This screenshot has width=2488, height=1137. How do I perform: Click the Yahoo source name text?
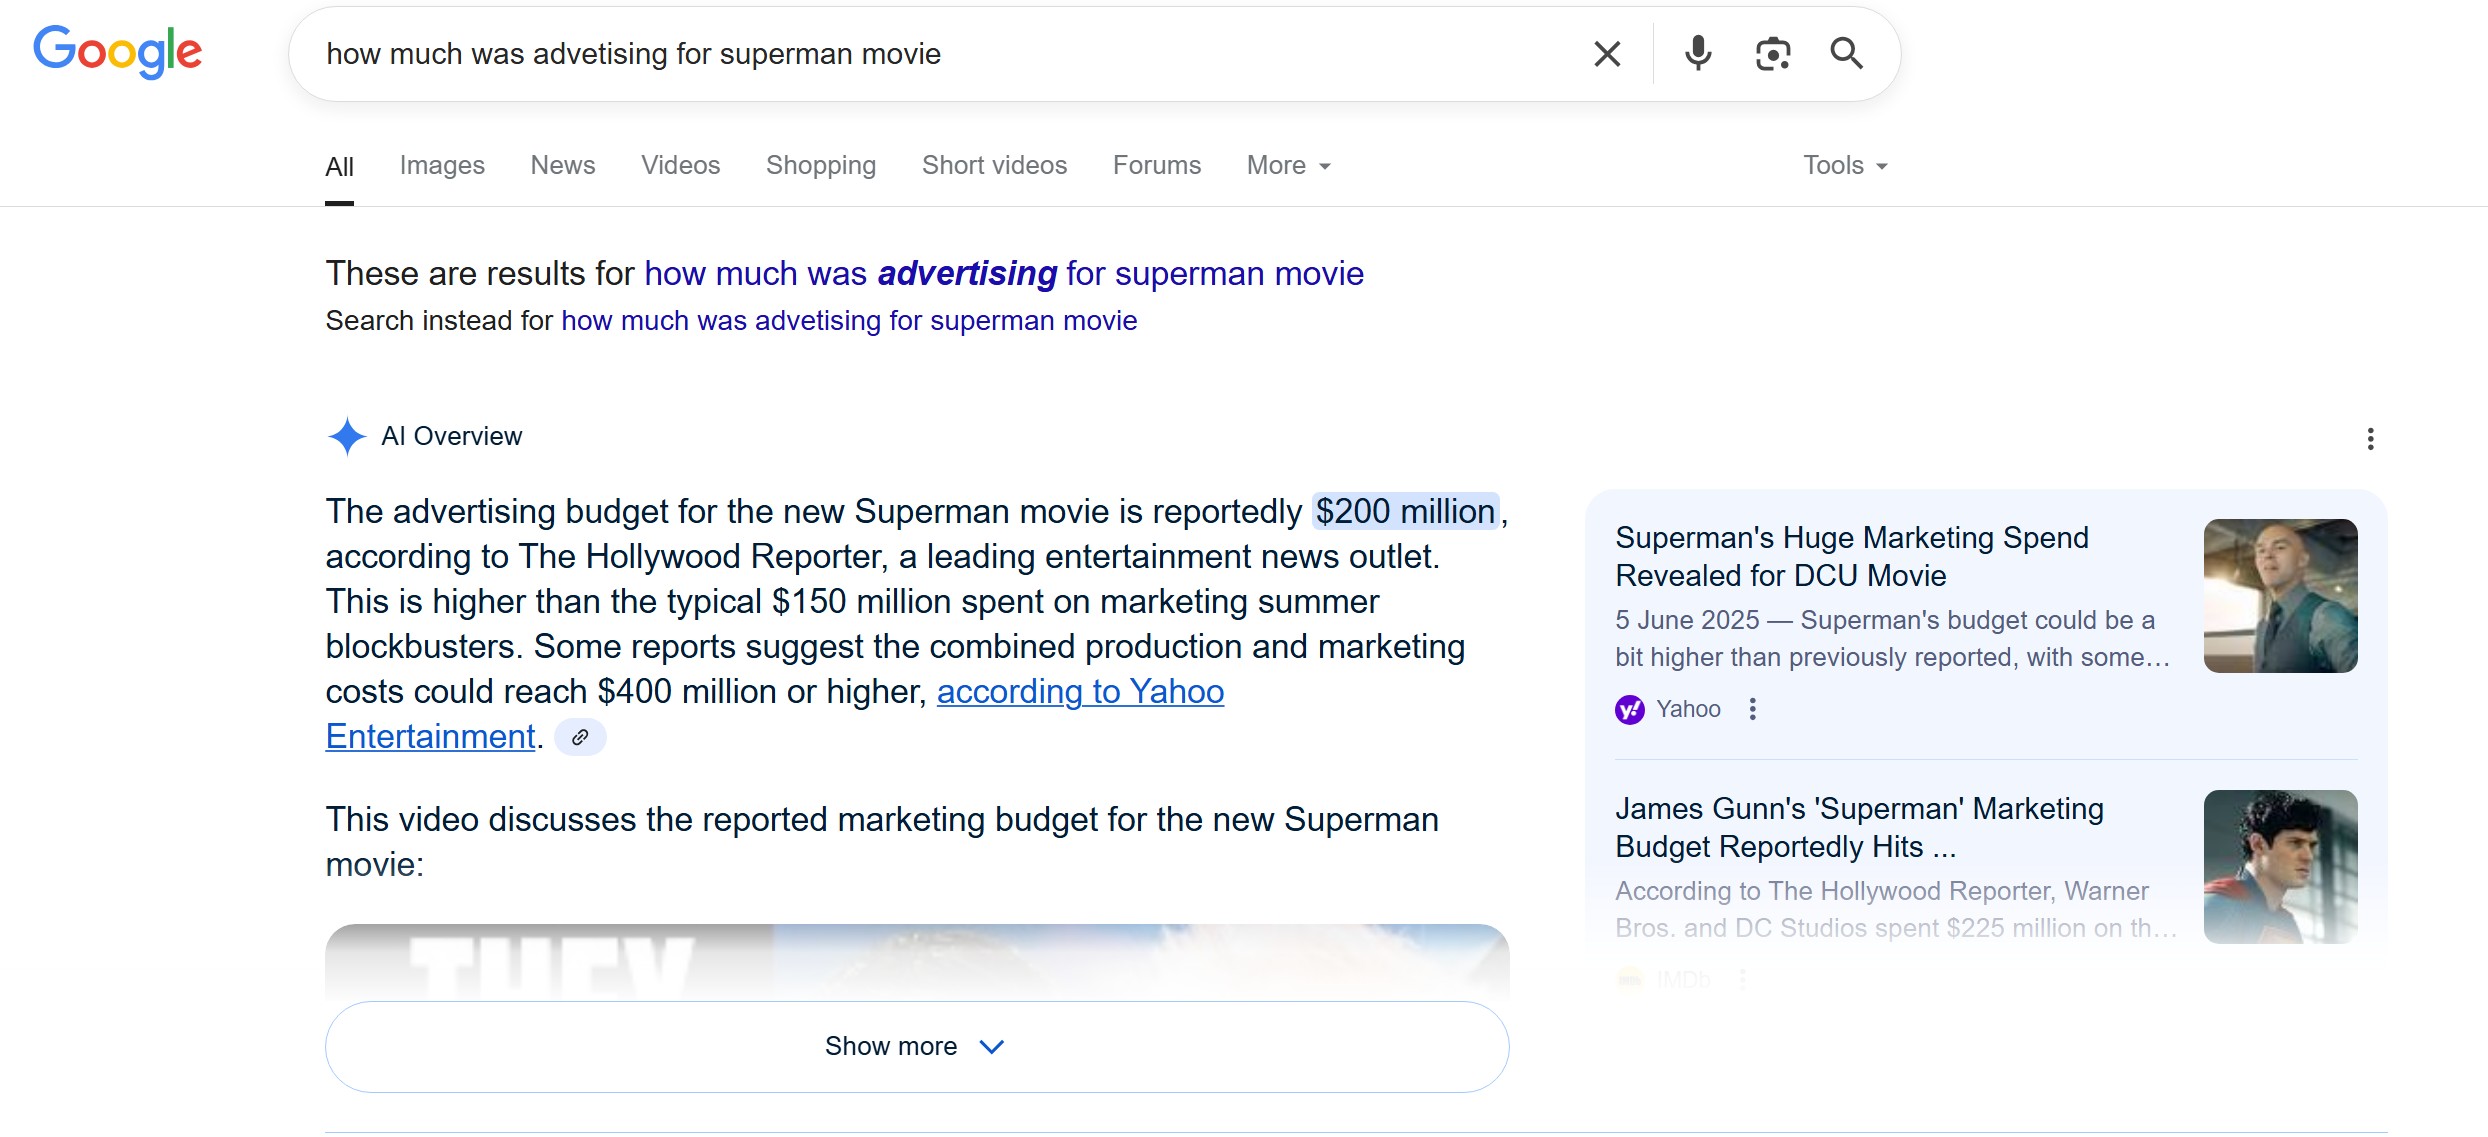(1688, 709)
